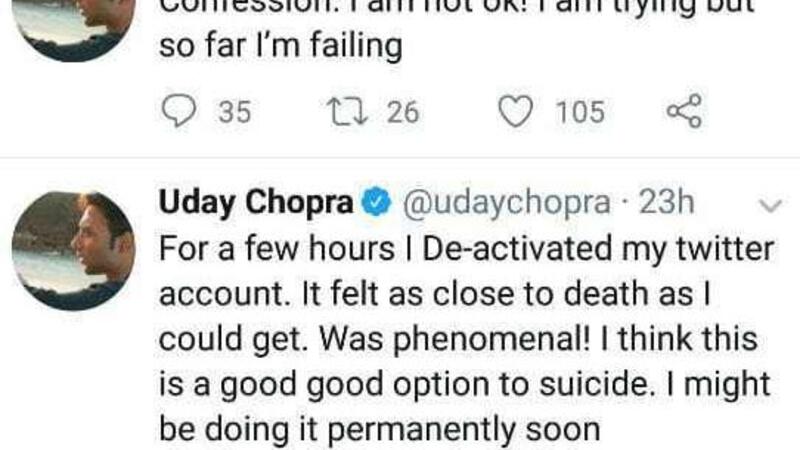Click the like count 105
This screenshot has height=450, width=800.
click(580, 112)
